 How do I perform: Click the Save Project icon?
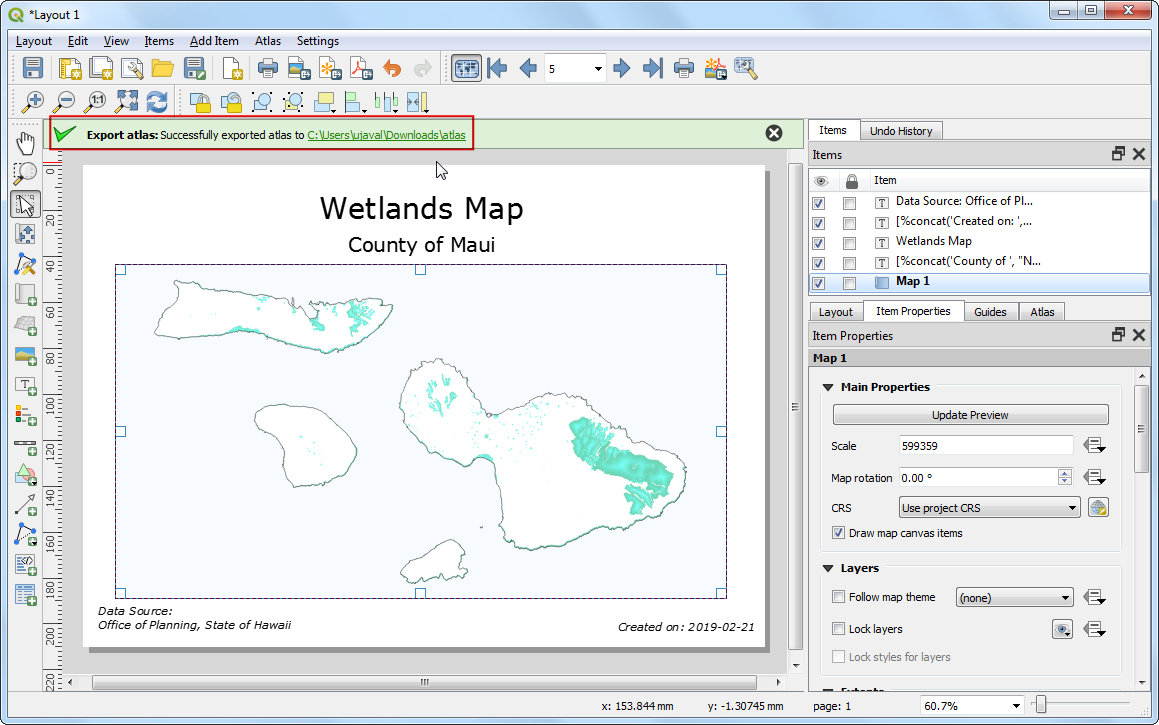coord(33,68)
